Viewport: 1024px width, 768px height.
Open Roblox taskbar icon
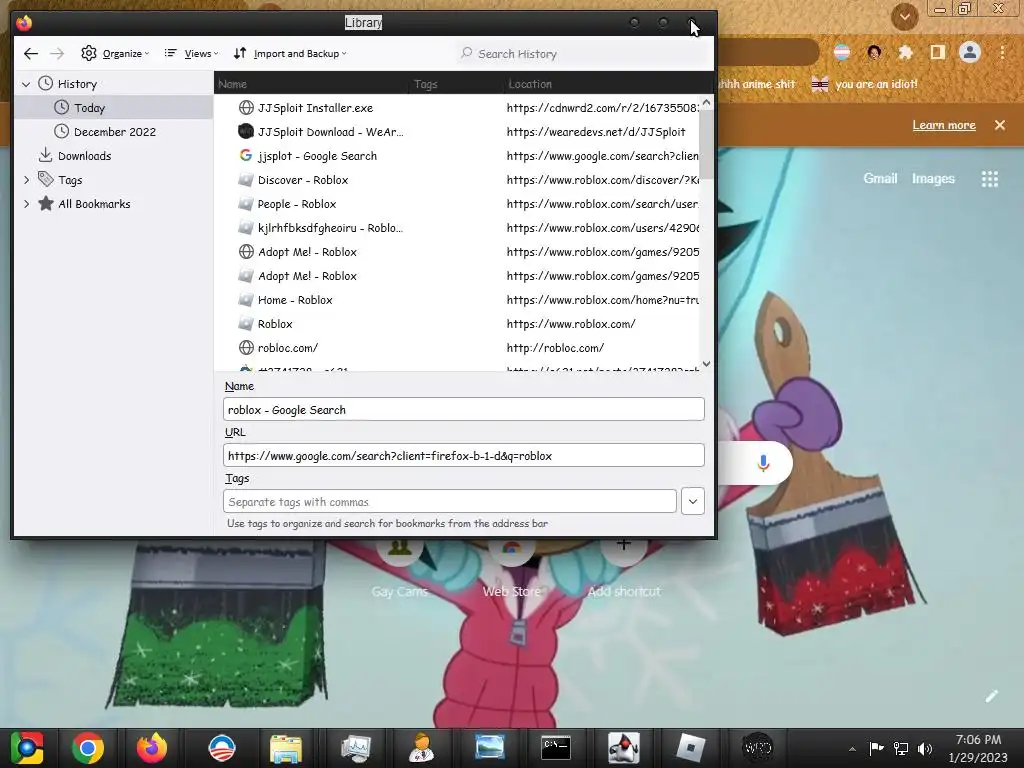[x=690, y=748]
